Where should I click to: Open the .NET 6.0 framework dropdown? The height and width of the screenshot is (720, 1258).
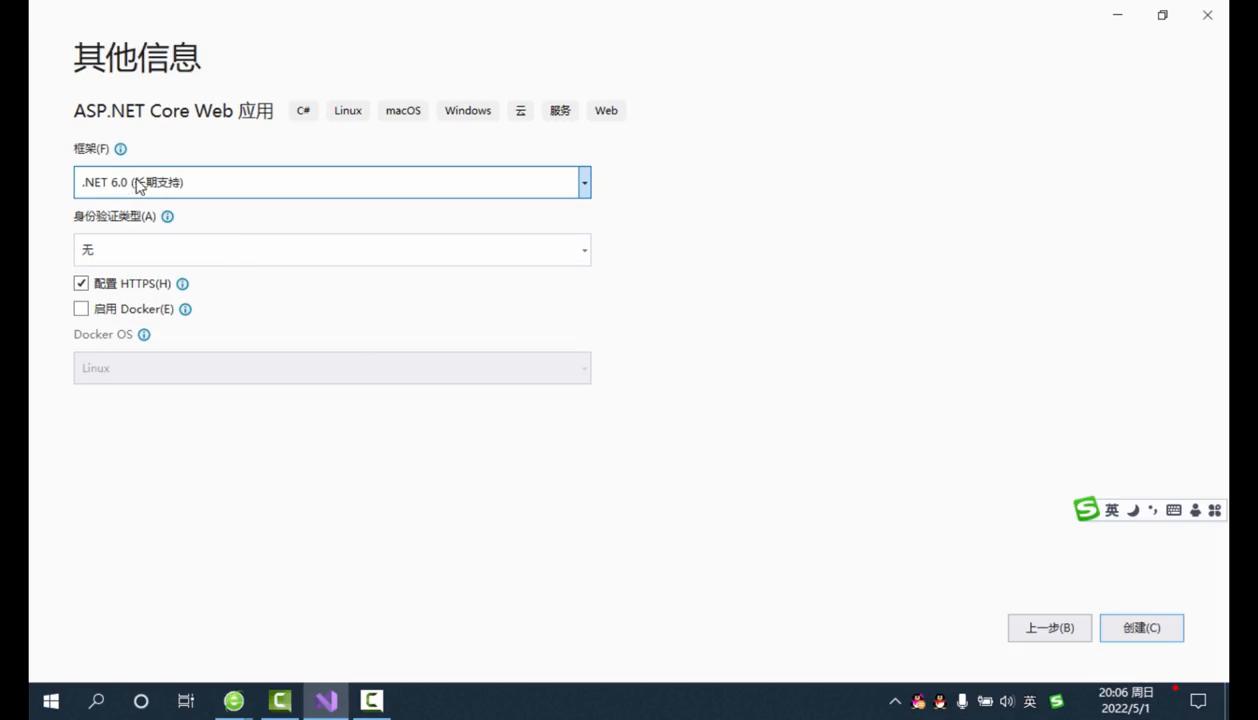tap(584, 182)
